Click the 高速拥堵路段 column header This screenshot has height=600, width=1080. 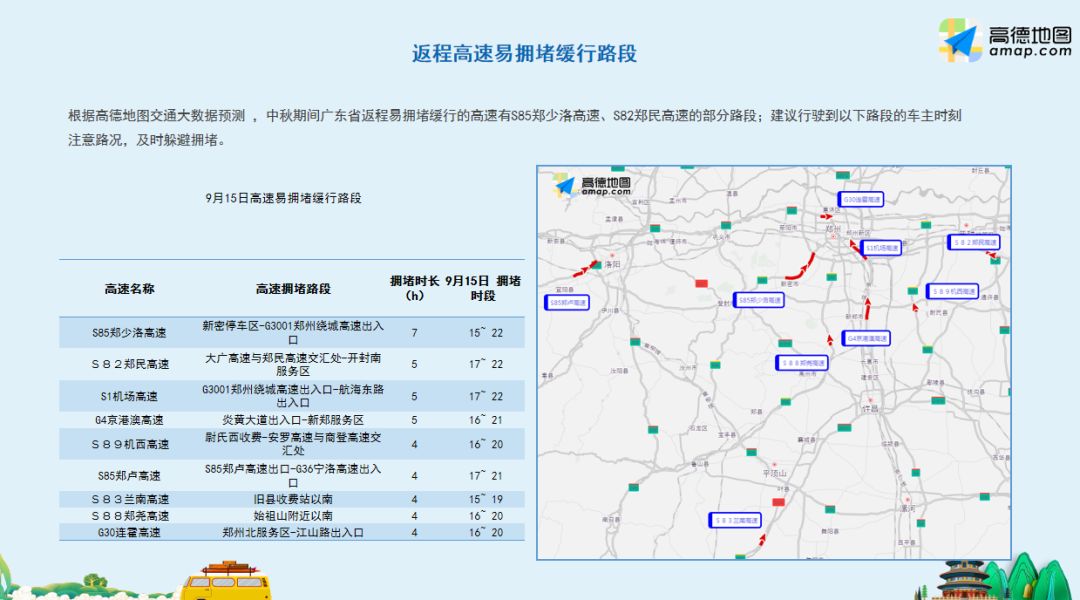pos(293,288)
